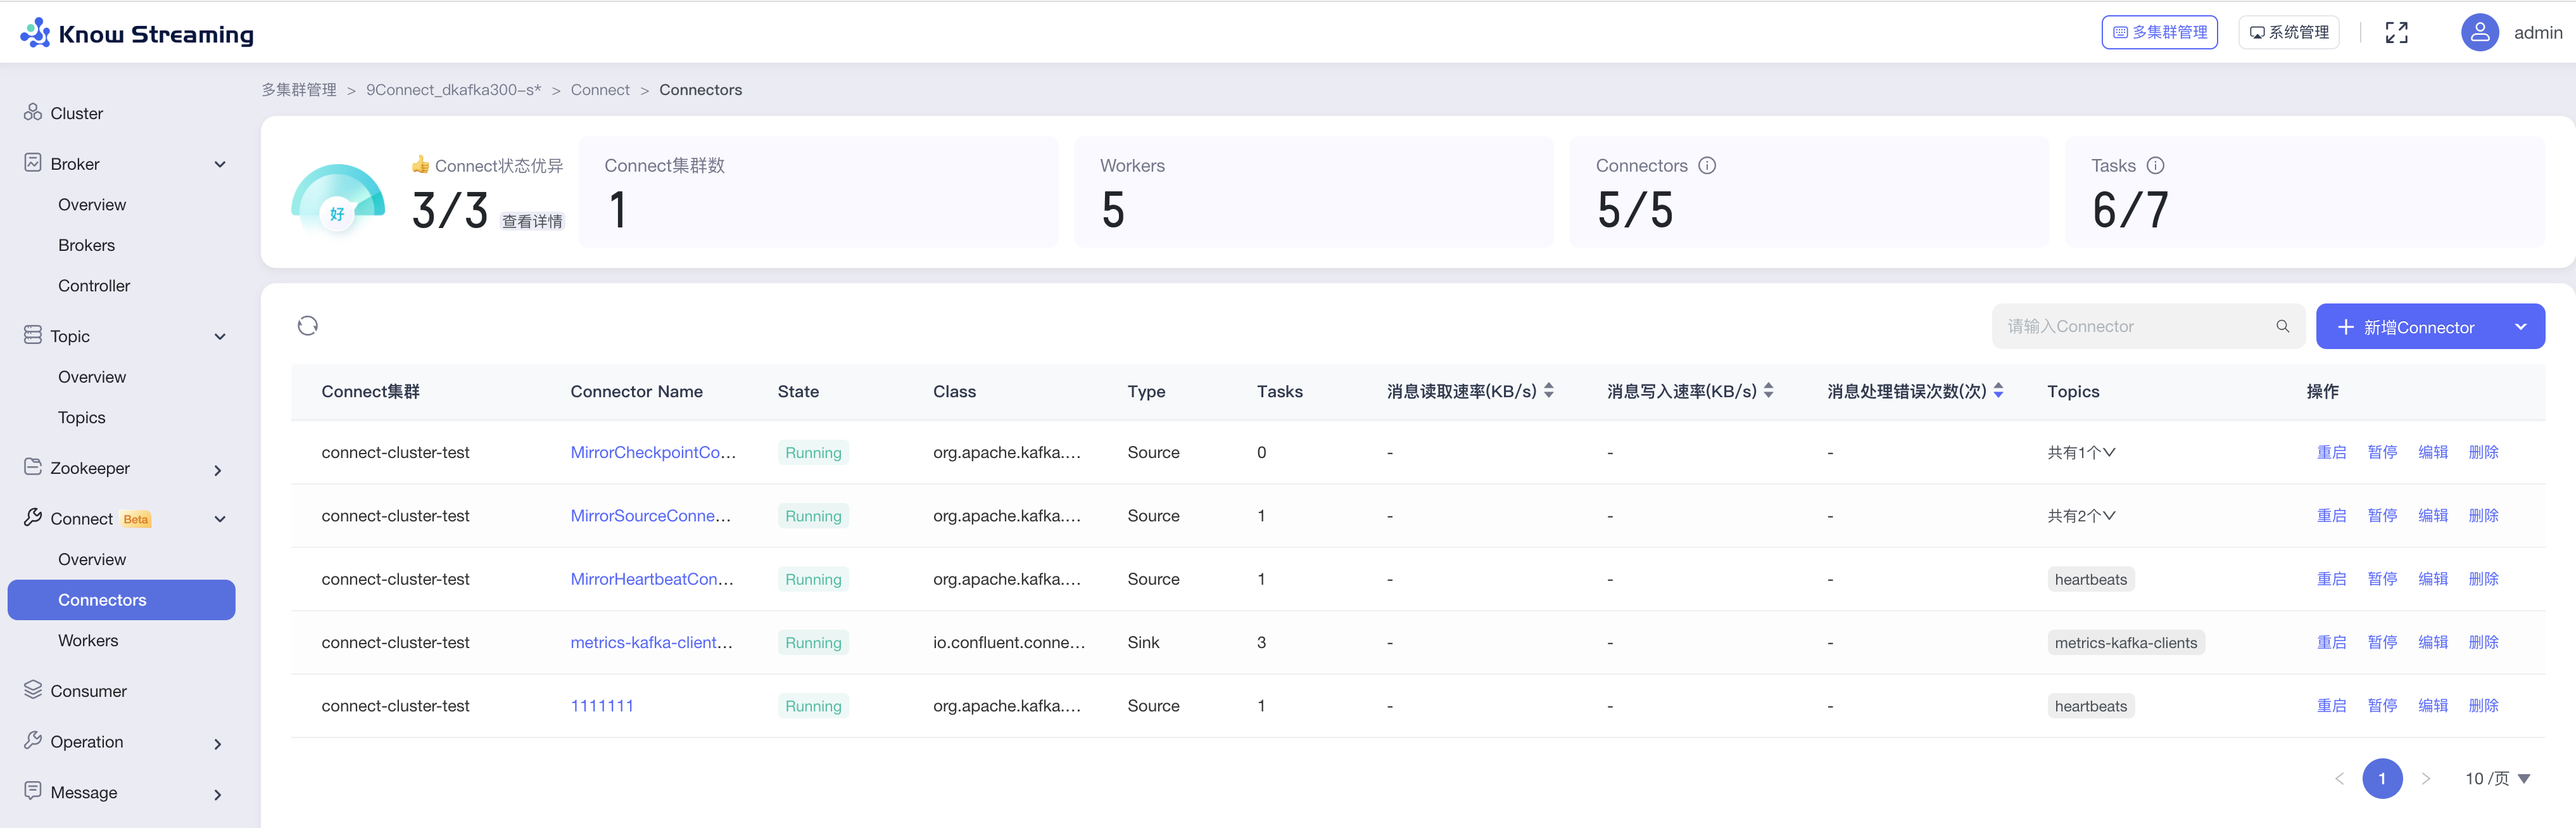This screenshot has width=2576, height=828.
Task: Click the info icon next to Connectors
Action: point(1707,166)
